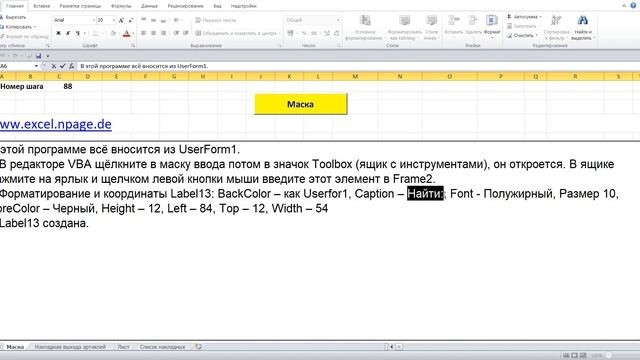Viewport: 640px width, 360px height.
Task: Increase font size with the larger A icon
Action: [x=121, y=20]
